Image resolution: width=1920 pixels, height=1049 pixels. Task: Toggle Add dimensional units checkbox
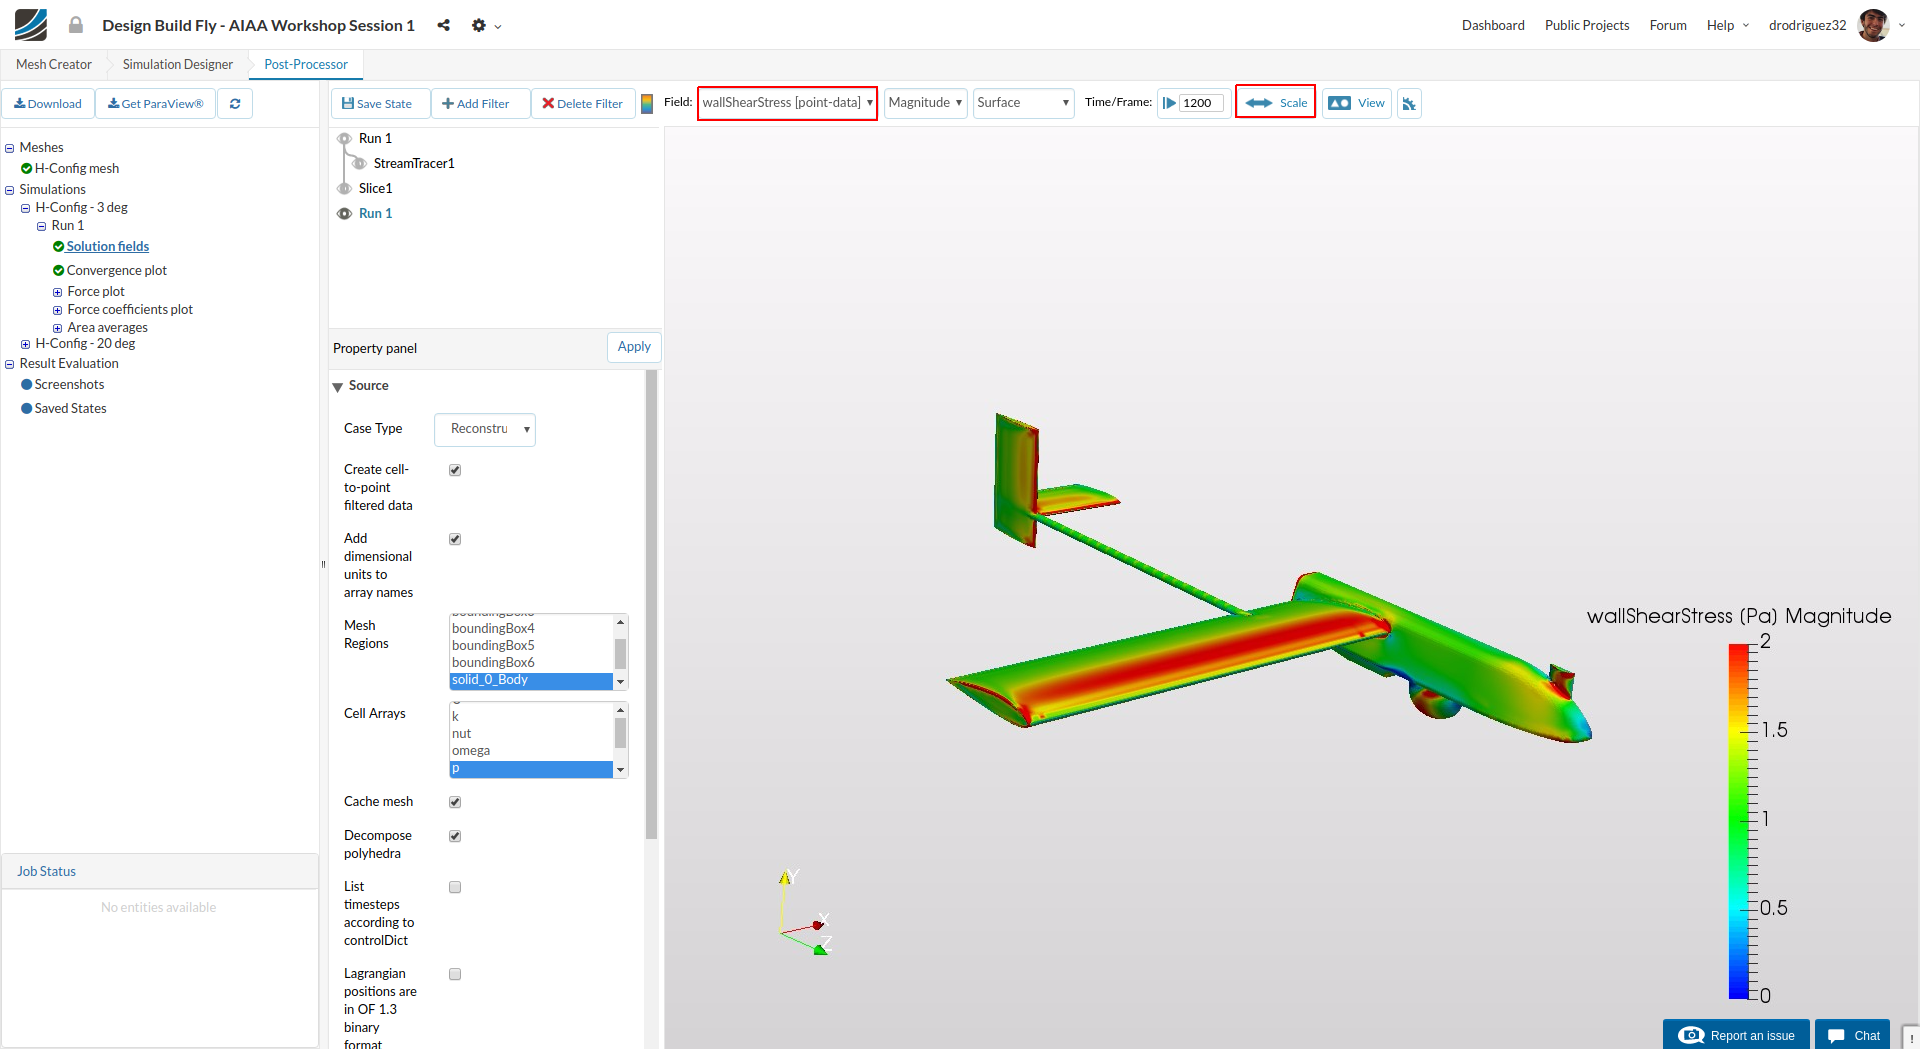click(x=455, y=539)
